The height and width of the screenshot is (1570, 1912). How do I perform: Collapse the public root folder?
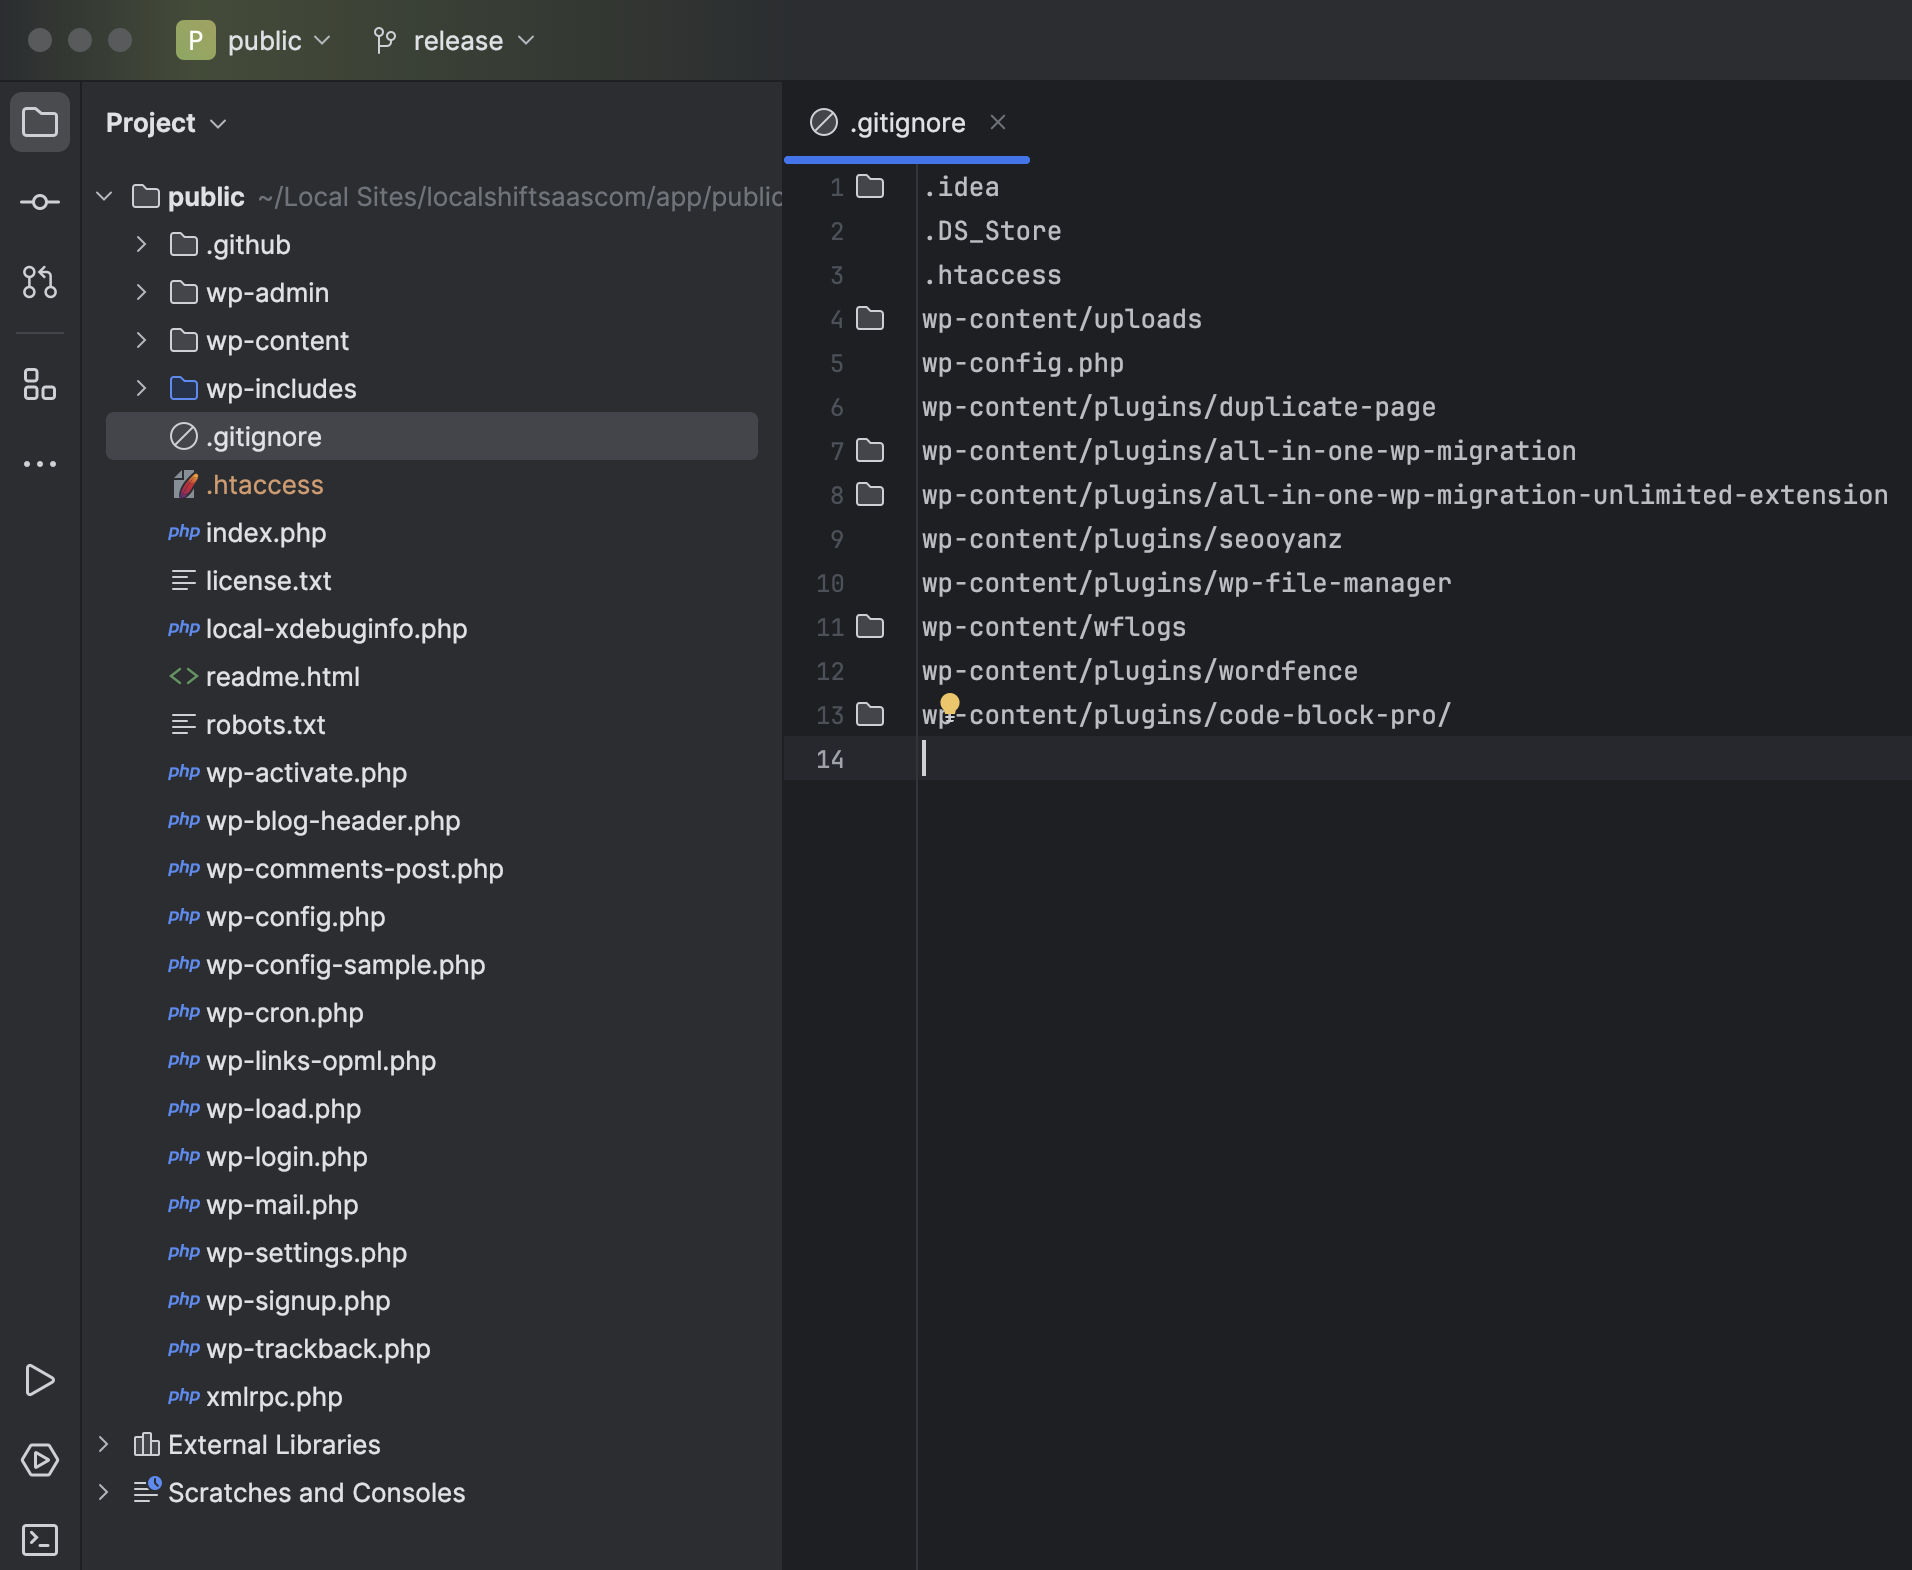pos(104,196)
